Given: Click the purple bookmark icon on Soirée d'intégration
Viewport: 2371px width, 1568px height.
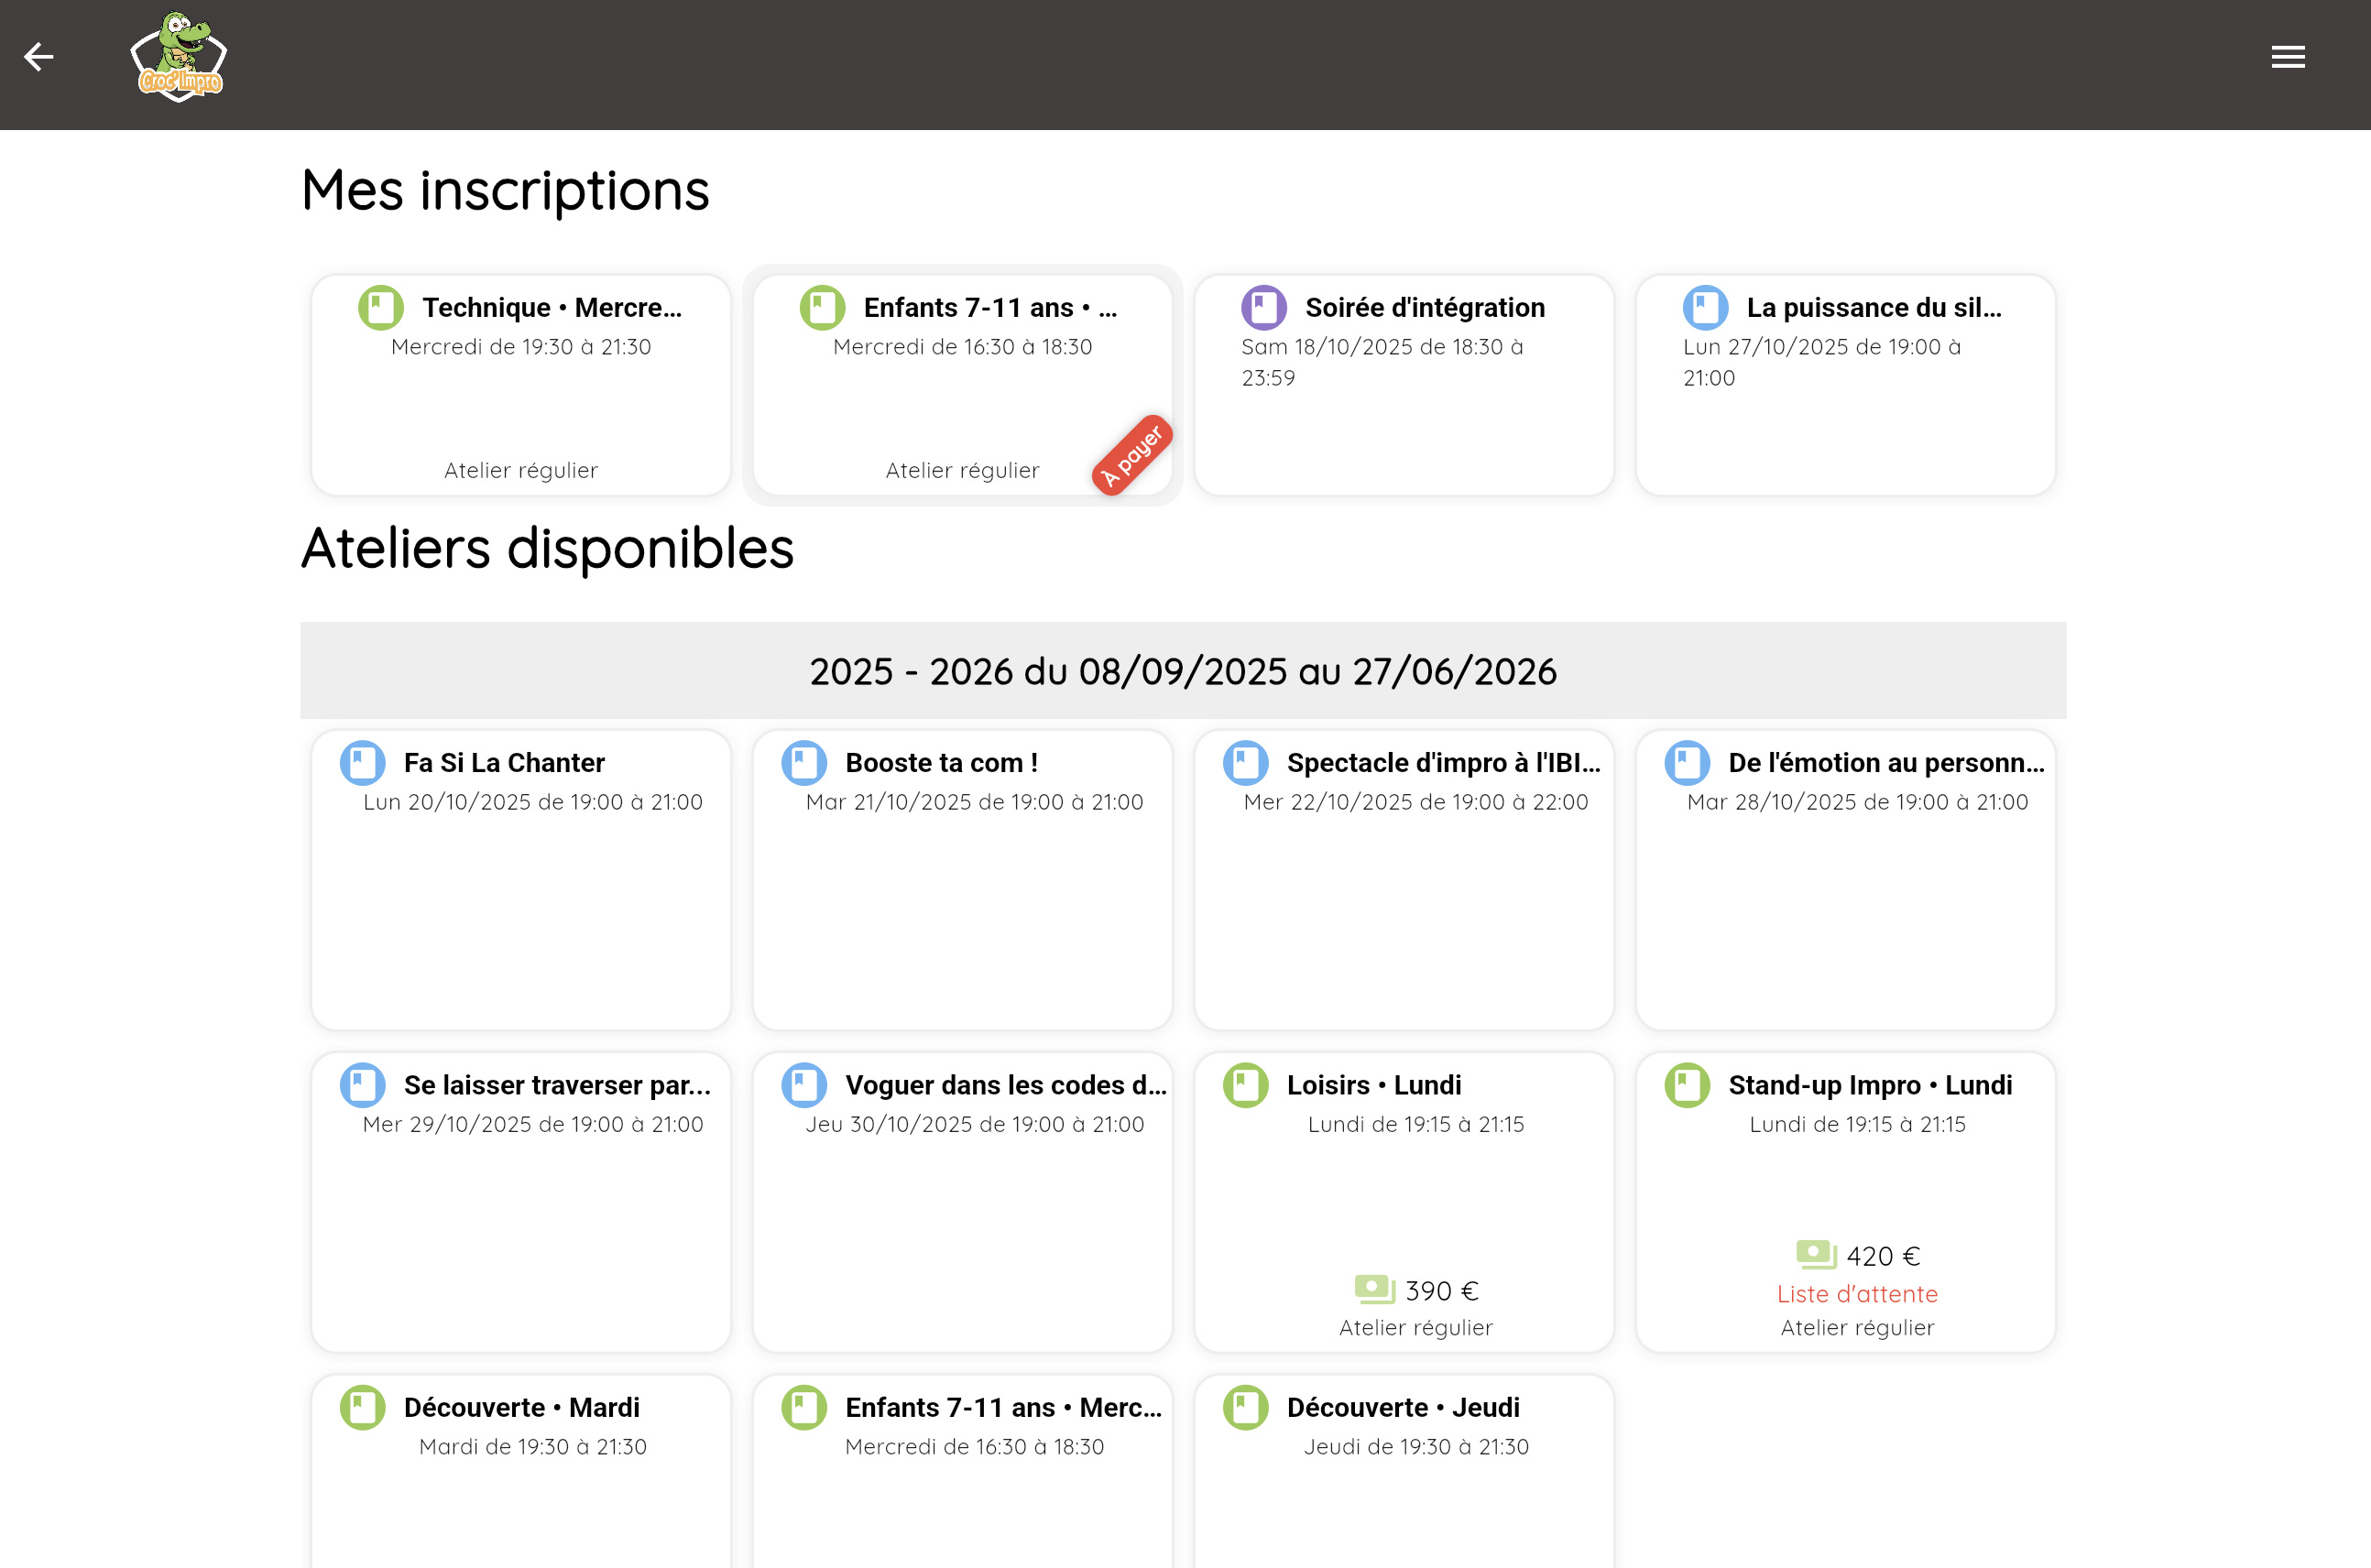Looking at the screenshot, I should point(1263,308).
